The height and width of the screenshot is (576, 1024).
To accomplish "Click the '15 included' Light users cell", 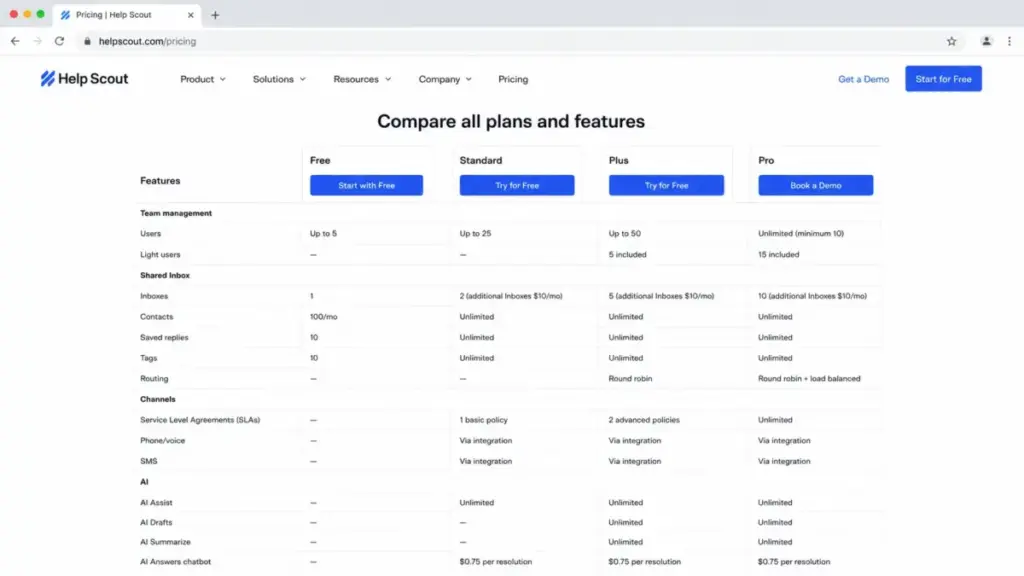I will click(x=778, y=254).
